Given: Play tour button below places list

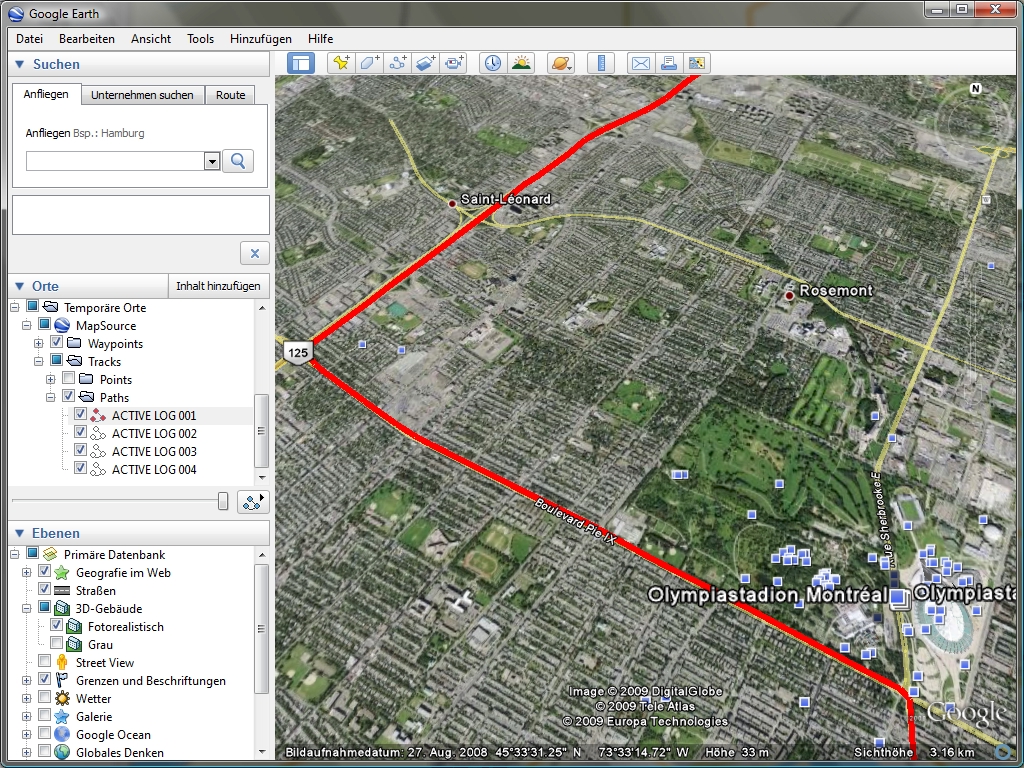Looking at the screenshot, I should (x=253, y=502).
